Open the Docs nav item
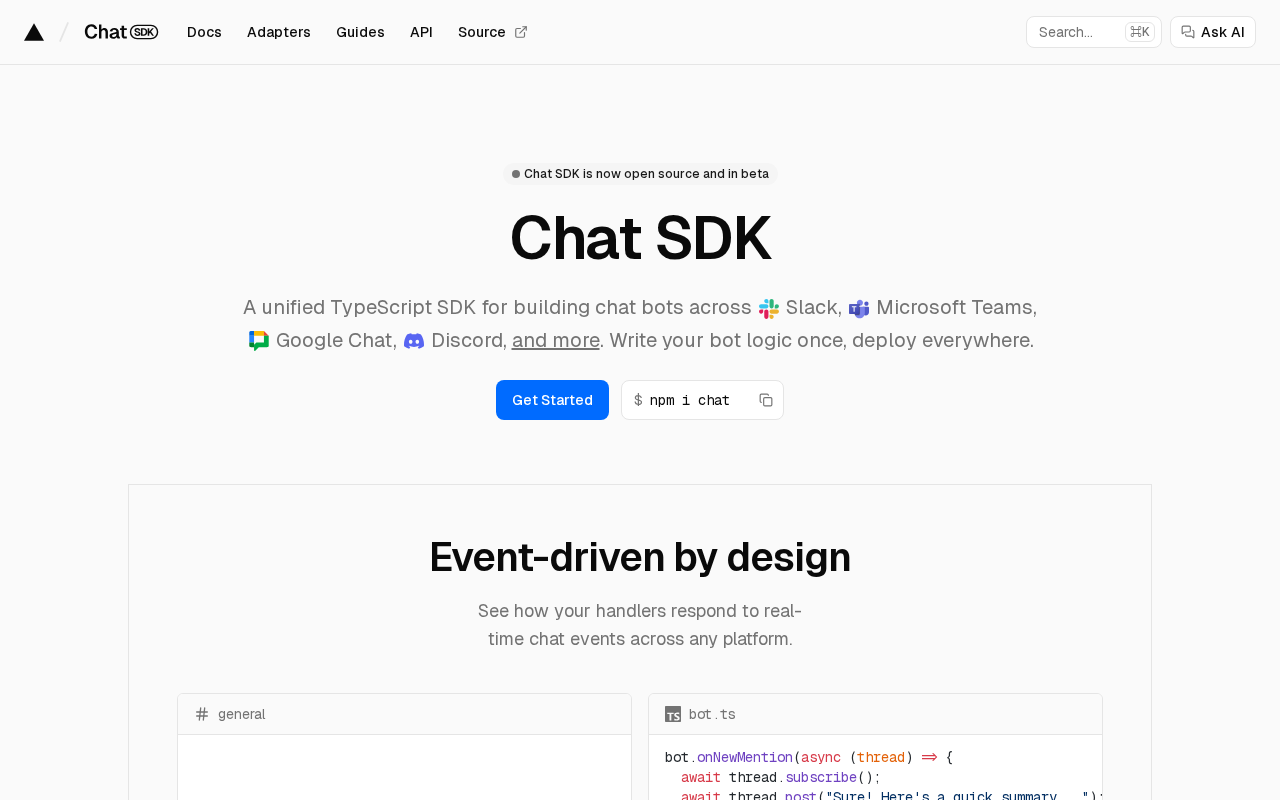 tap(204, 32)
